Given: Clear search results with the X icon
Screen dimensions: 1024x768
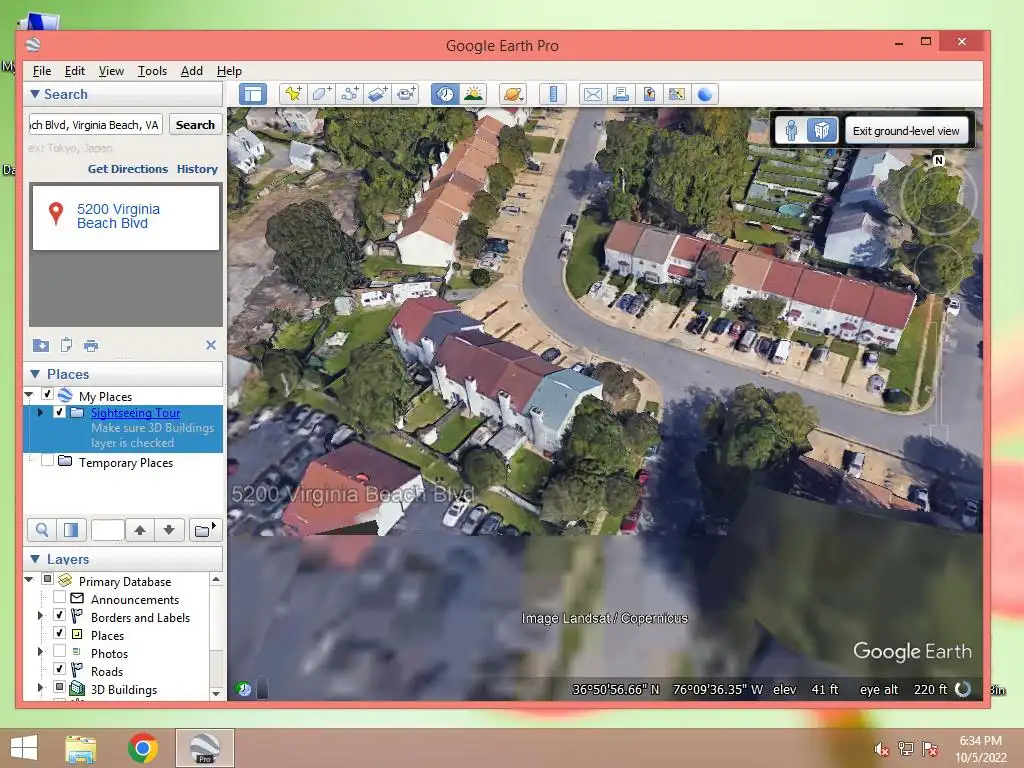Looking at the screenshot, I should pyautogui.click(x=211, y=345).
